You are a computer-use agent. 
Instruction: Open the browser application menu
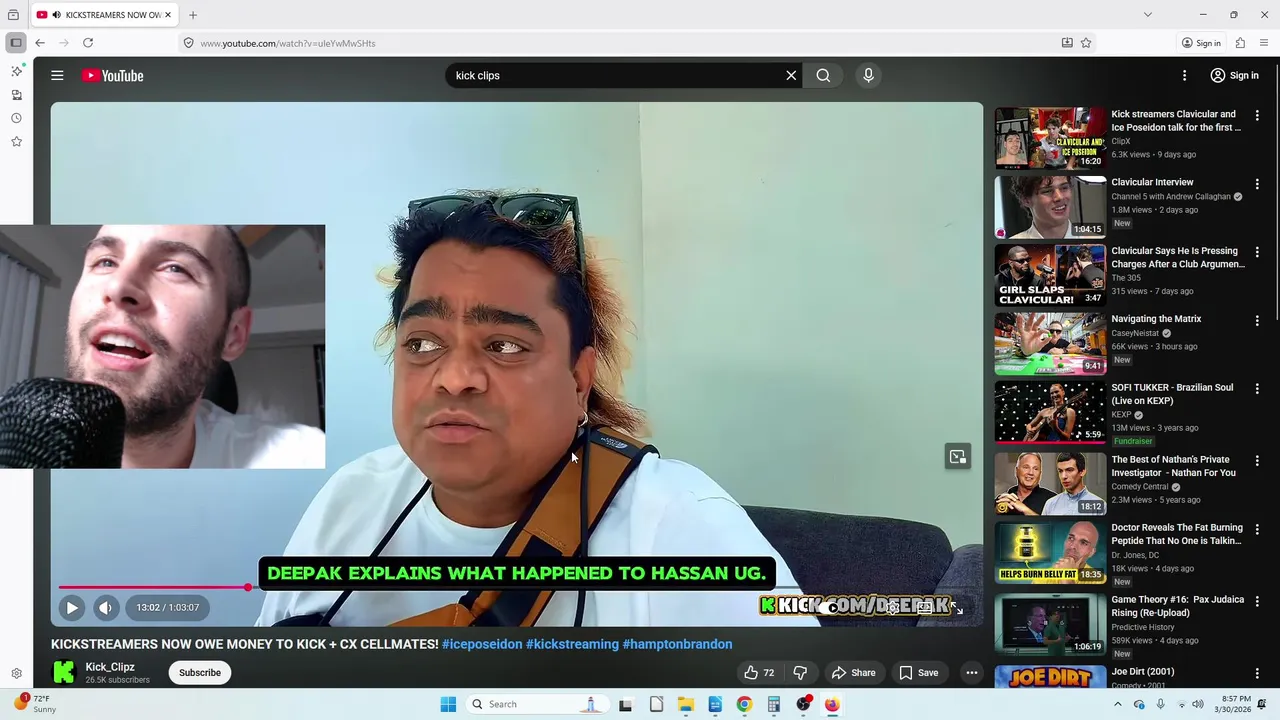[1264, 43]
